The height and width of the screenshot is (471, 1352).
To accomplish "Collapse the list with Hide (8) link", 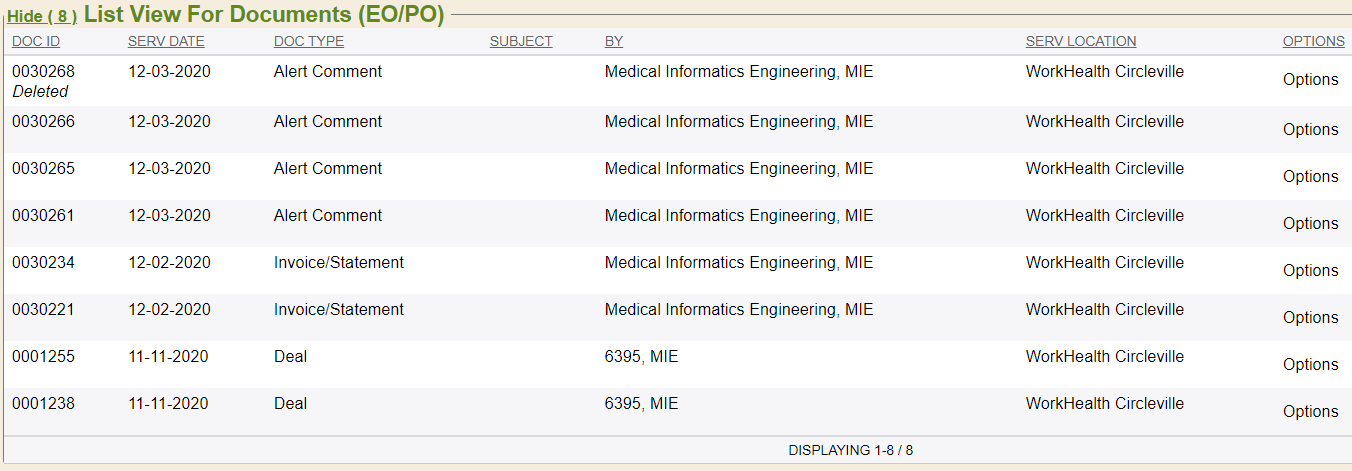I will pyautogui.click(x=42, y=17).
